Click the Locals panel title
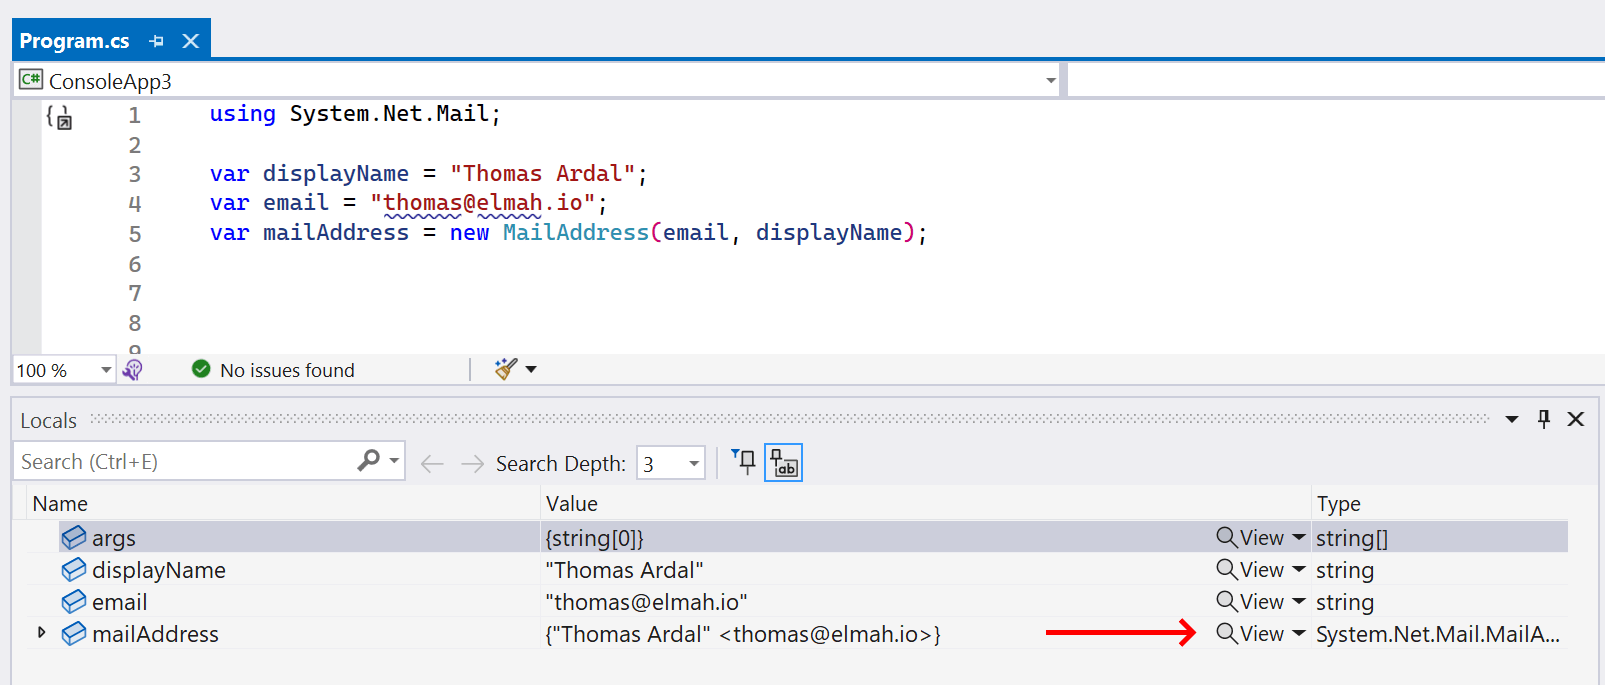1605x685 pixels. [x=48, y=420]
